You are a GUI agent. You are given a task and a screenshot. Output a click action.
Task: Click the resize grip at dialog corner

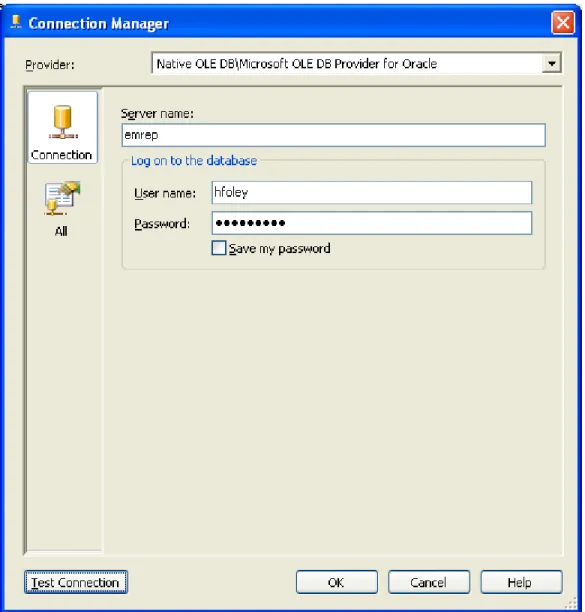tap(571, 603)
